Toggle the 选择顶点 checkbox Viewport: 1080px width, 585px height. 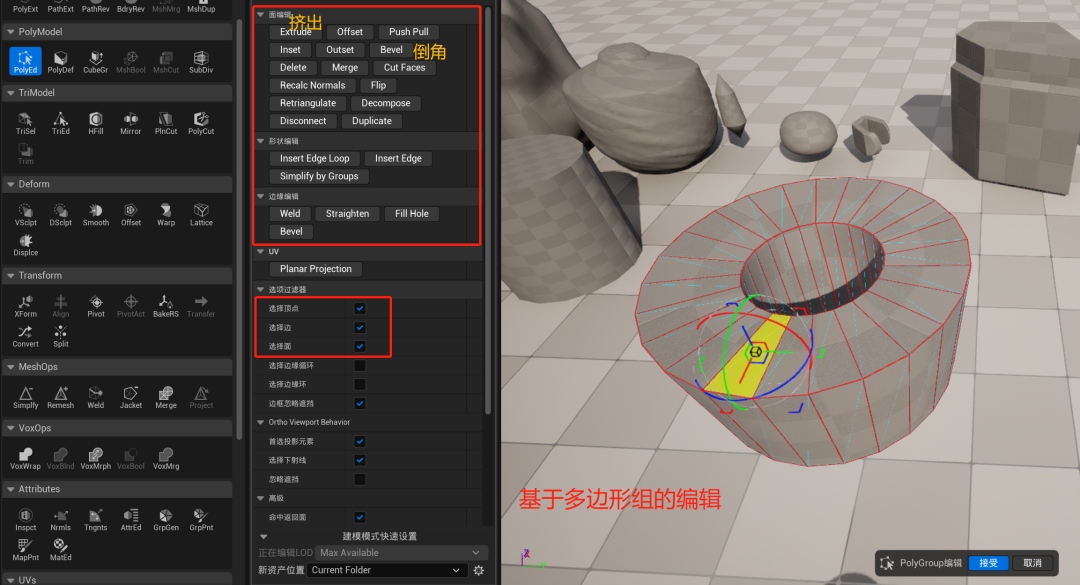click(x=360, y=308)
